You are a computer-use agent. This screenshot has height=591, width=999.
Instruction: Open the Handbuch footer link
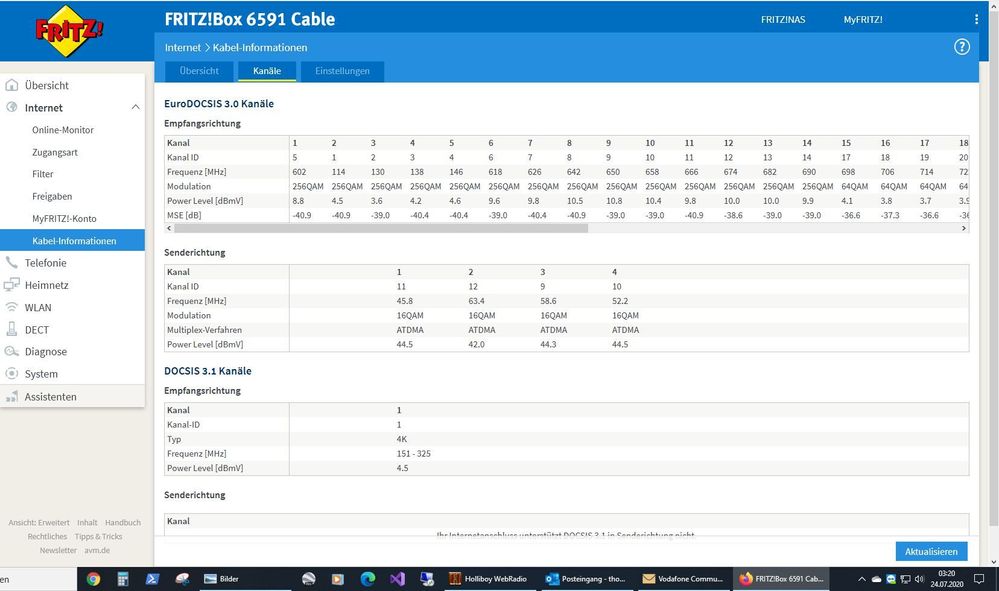pos(123,523)
